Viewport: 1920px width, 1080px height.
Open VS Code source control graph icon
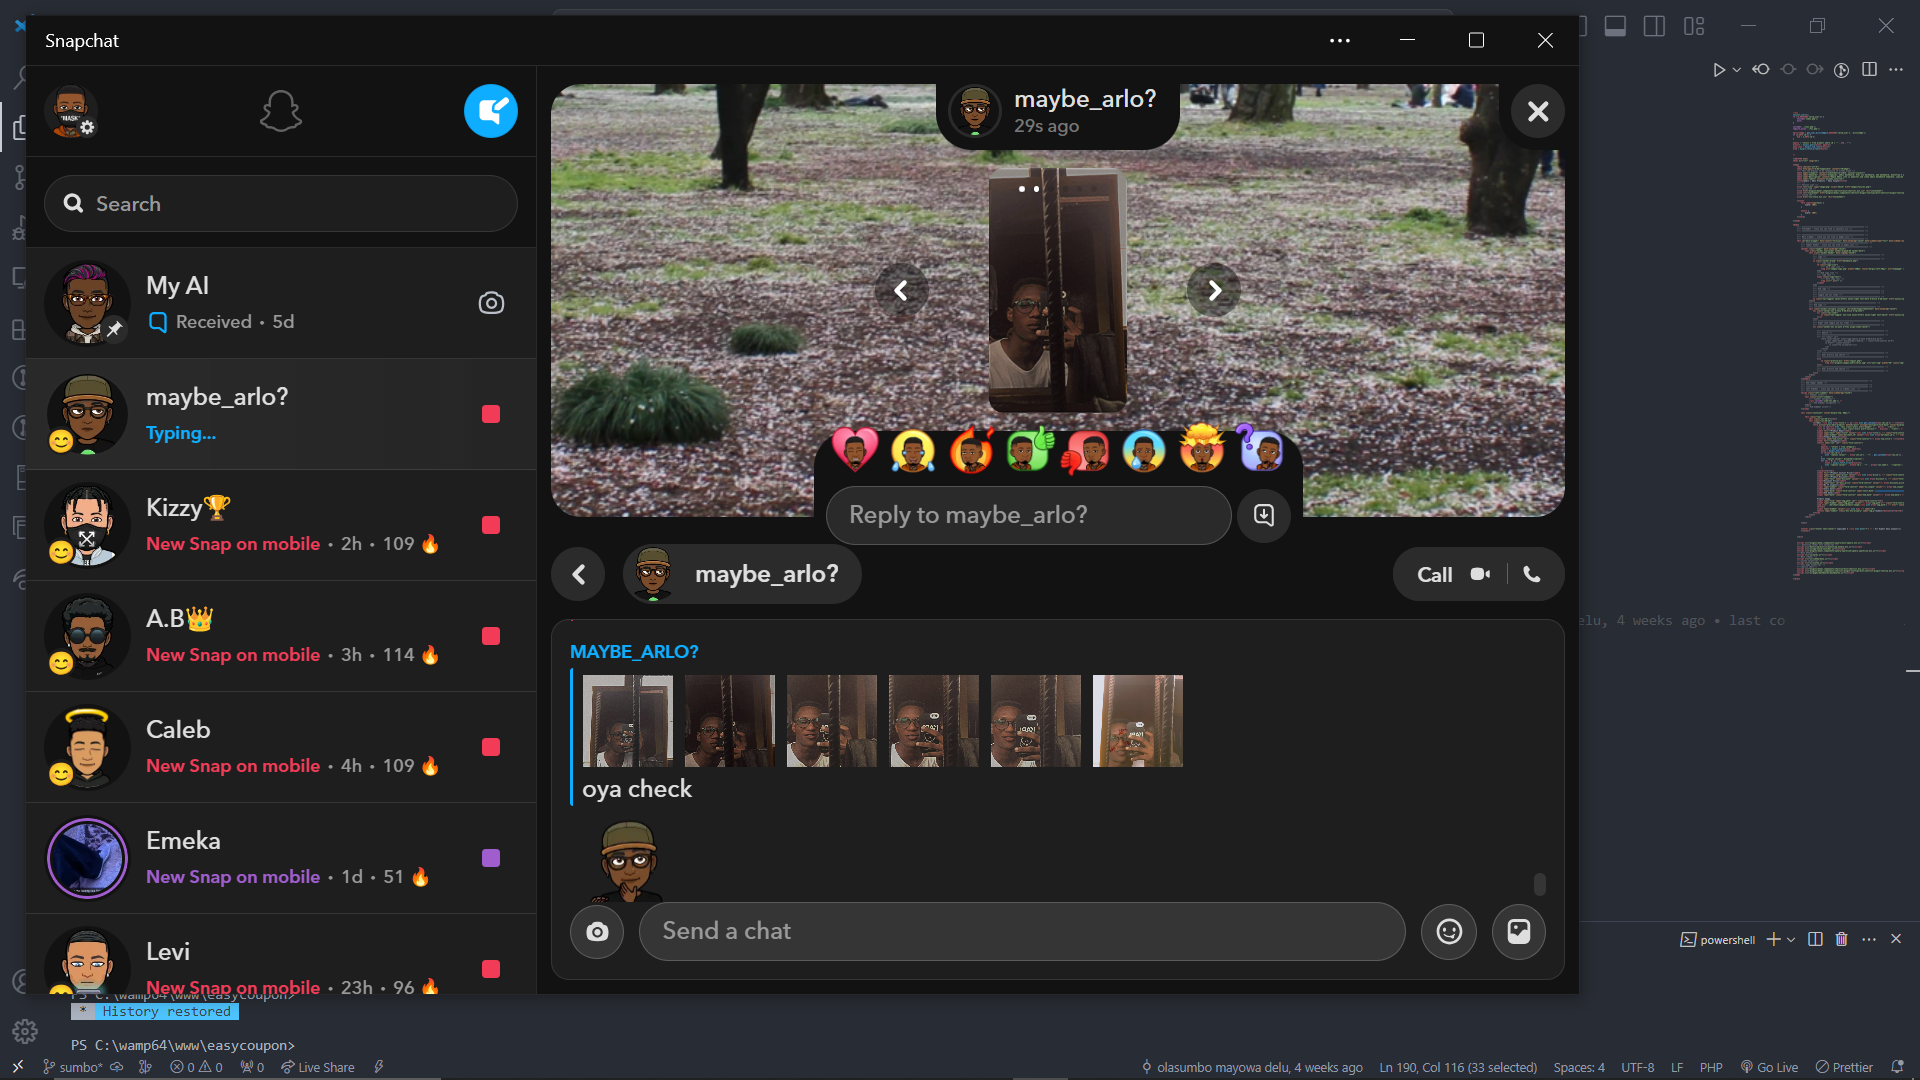1842,69
